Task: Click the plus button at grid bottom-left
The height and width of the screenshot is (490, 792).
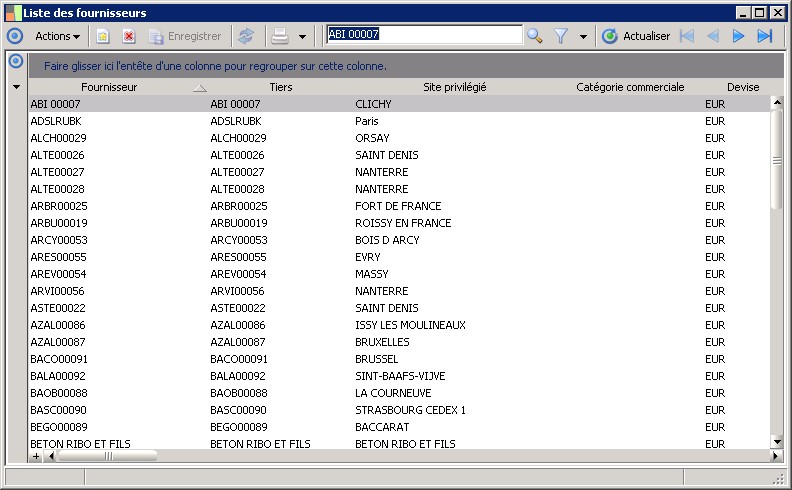Action: [36, 456]
